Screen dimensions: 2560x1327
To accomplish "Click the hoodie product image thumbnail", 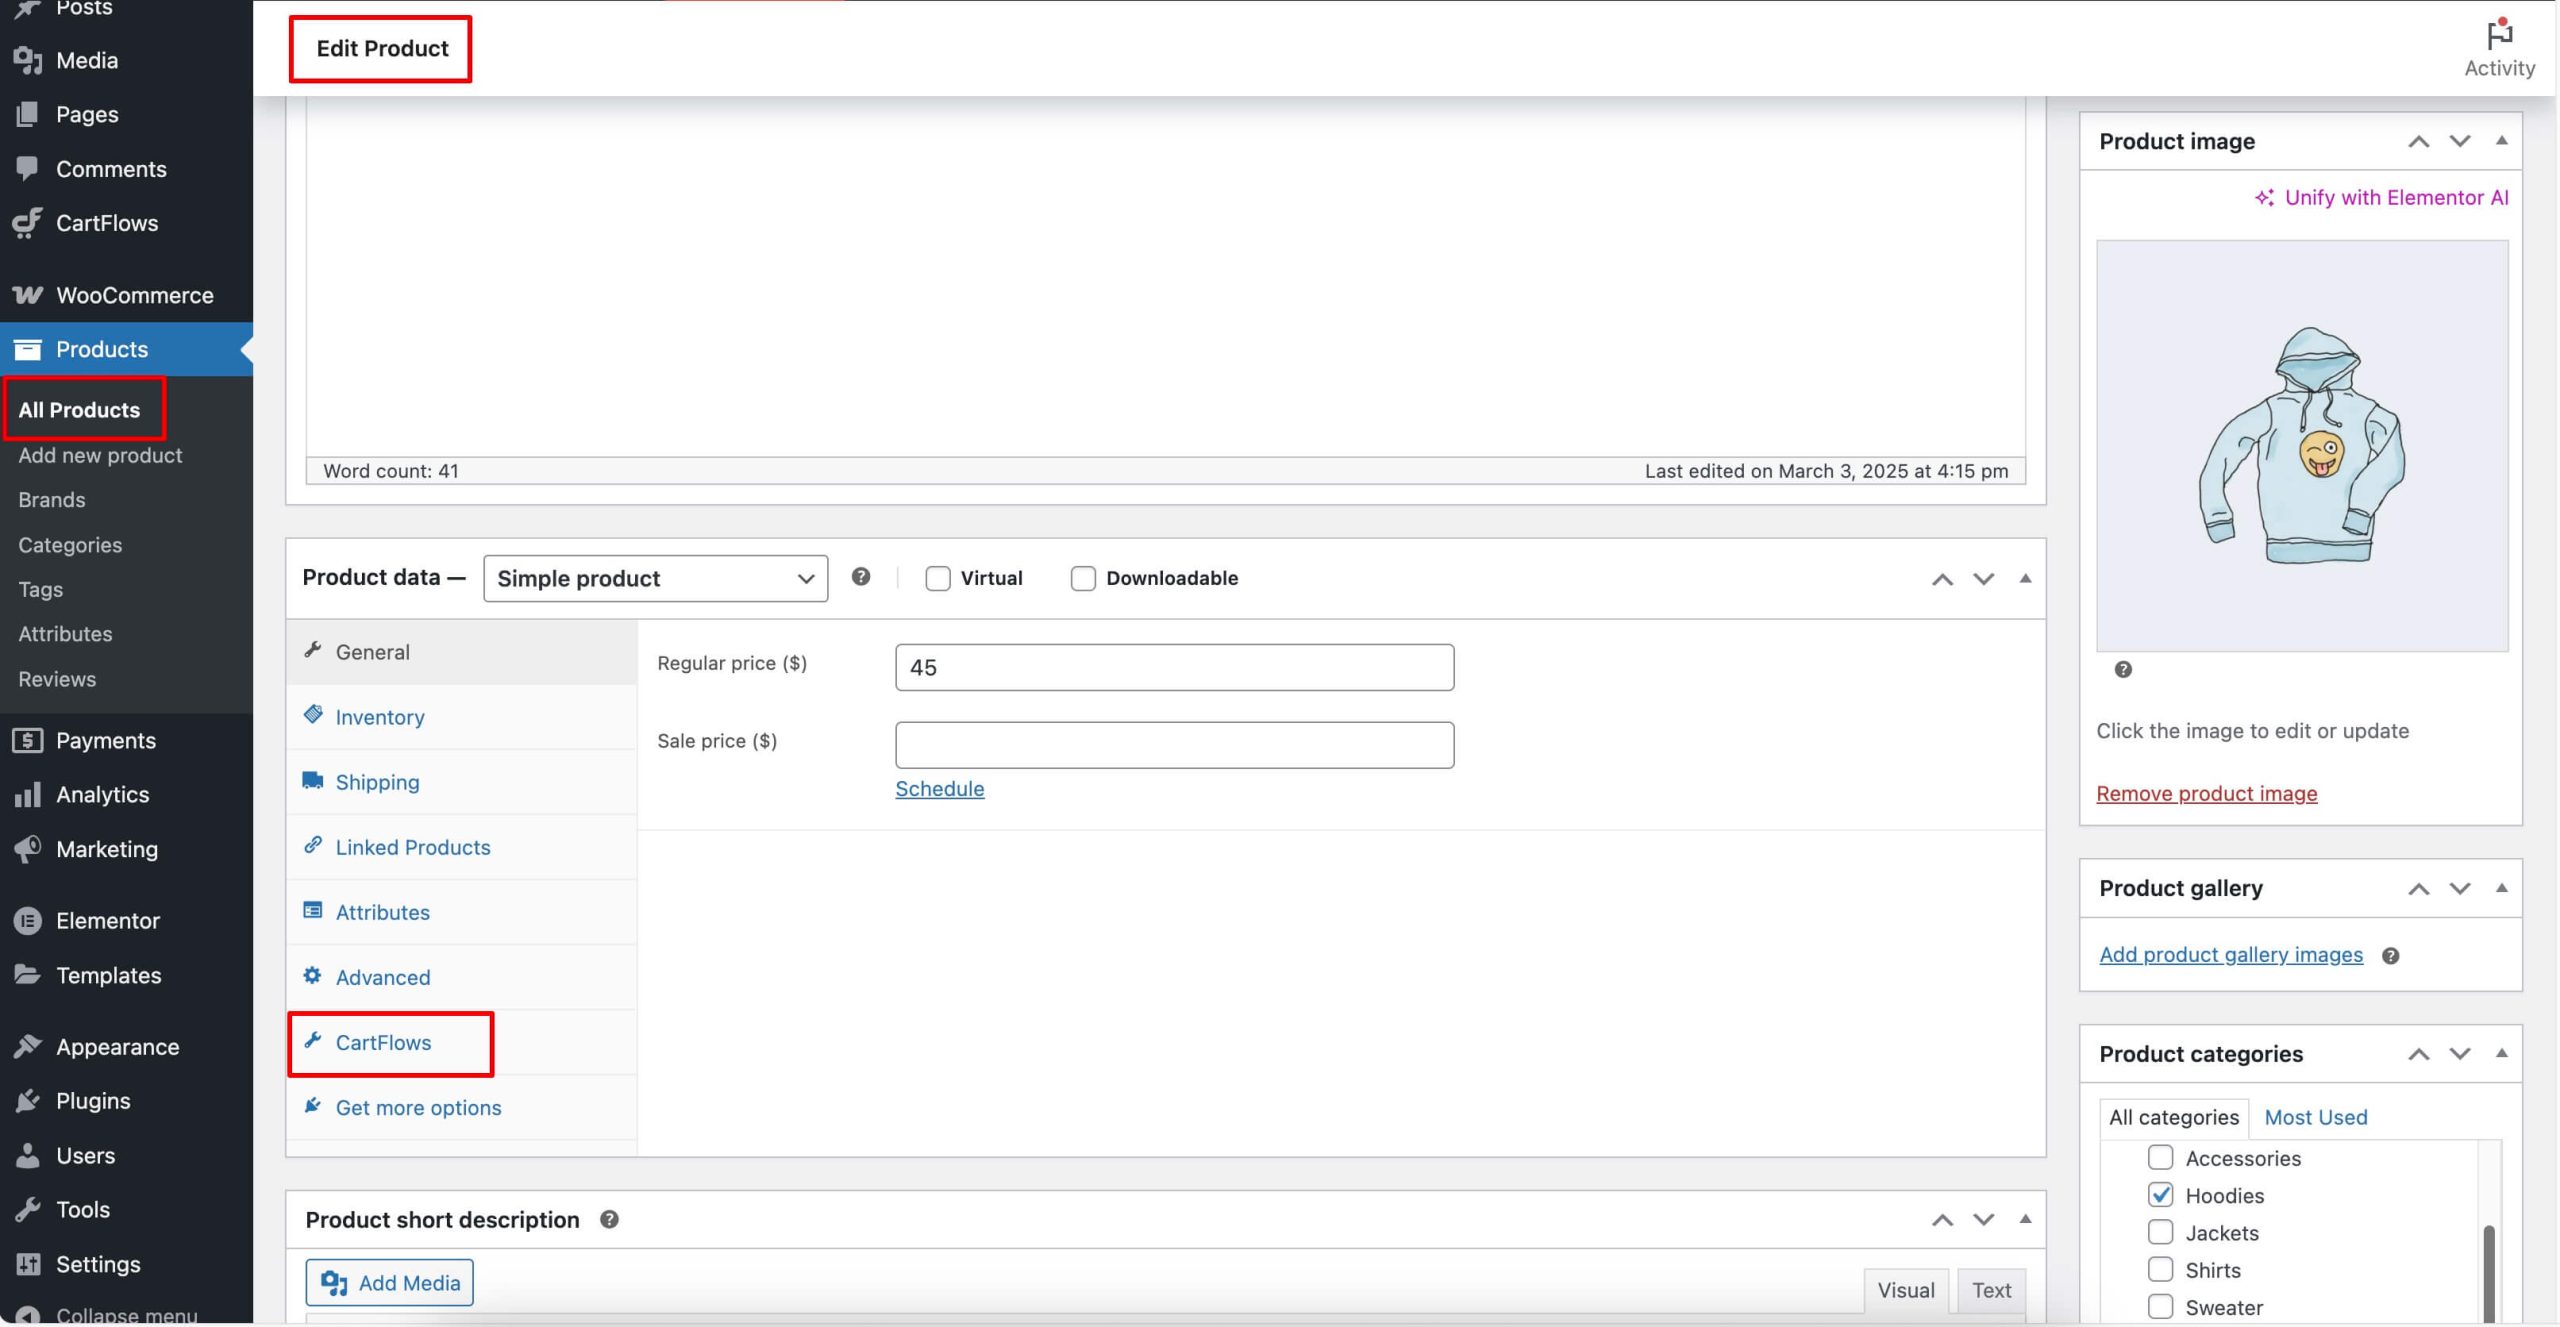I will 2301,446.
